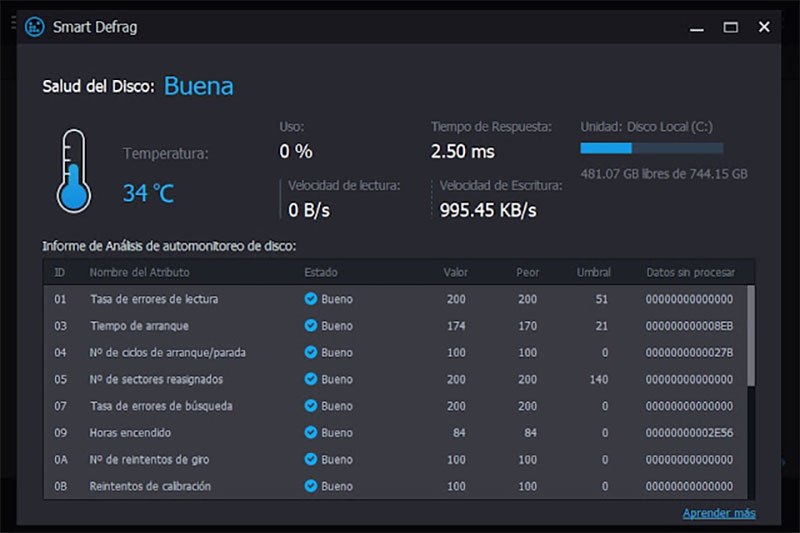Click the checkmark icon in row 04
This screenshot has width=800, height=533.
(311, 352)
